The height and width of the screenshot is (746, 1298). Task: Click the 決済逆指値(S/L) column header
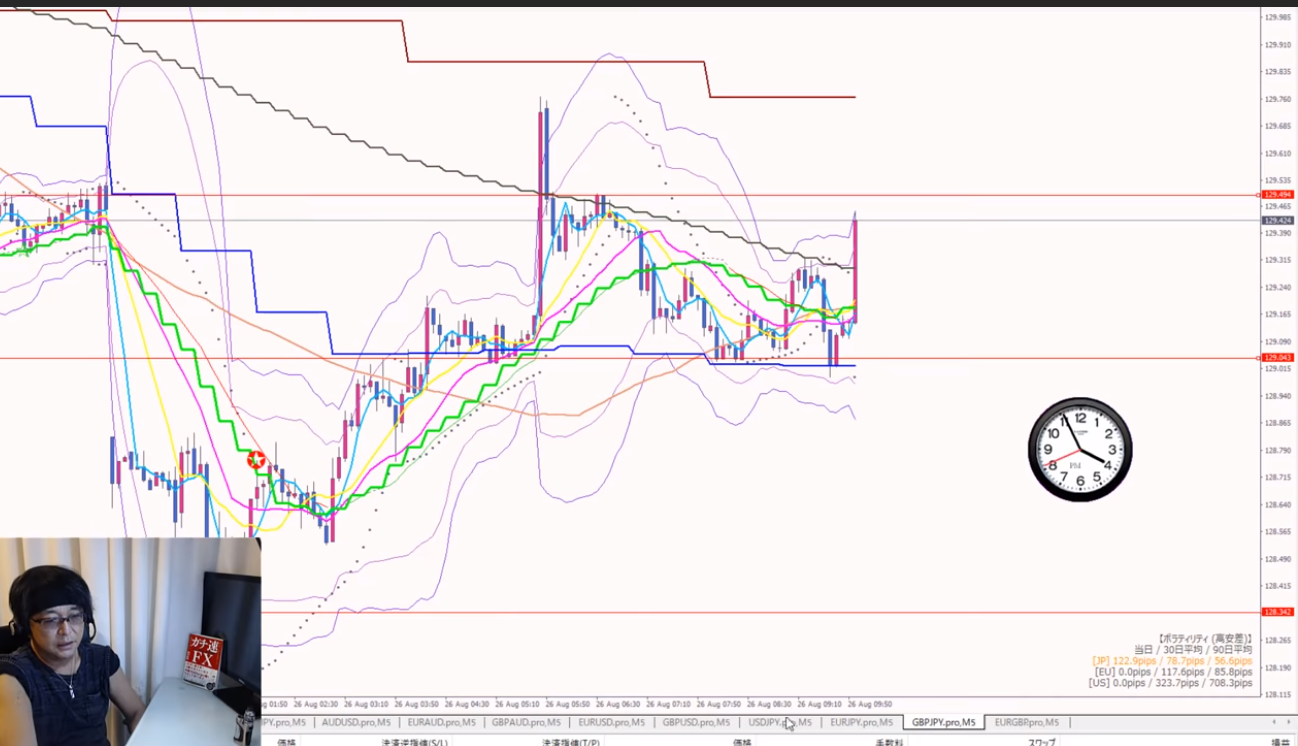coord(414,742)
